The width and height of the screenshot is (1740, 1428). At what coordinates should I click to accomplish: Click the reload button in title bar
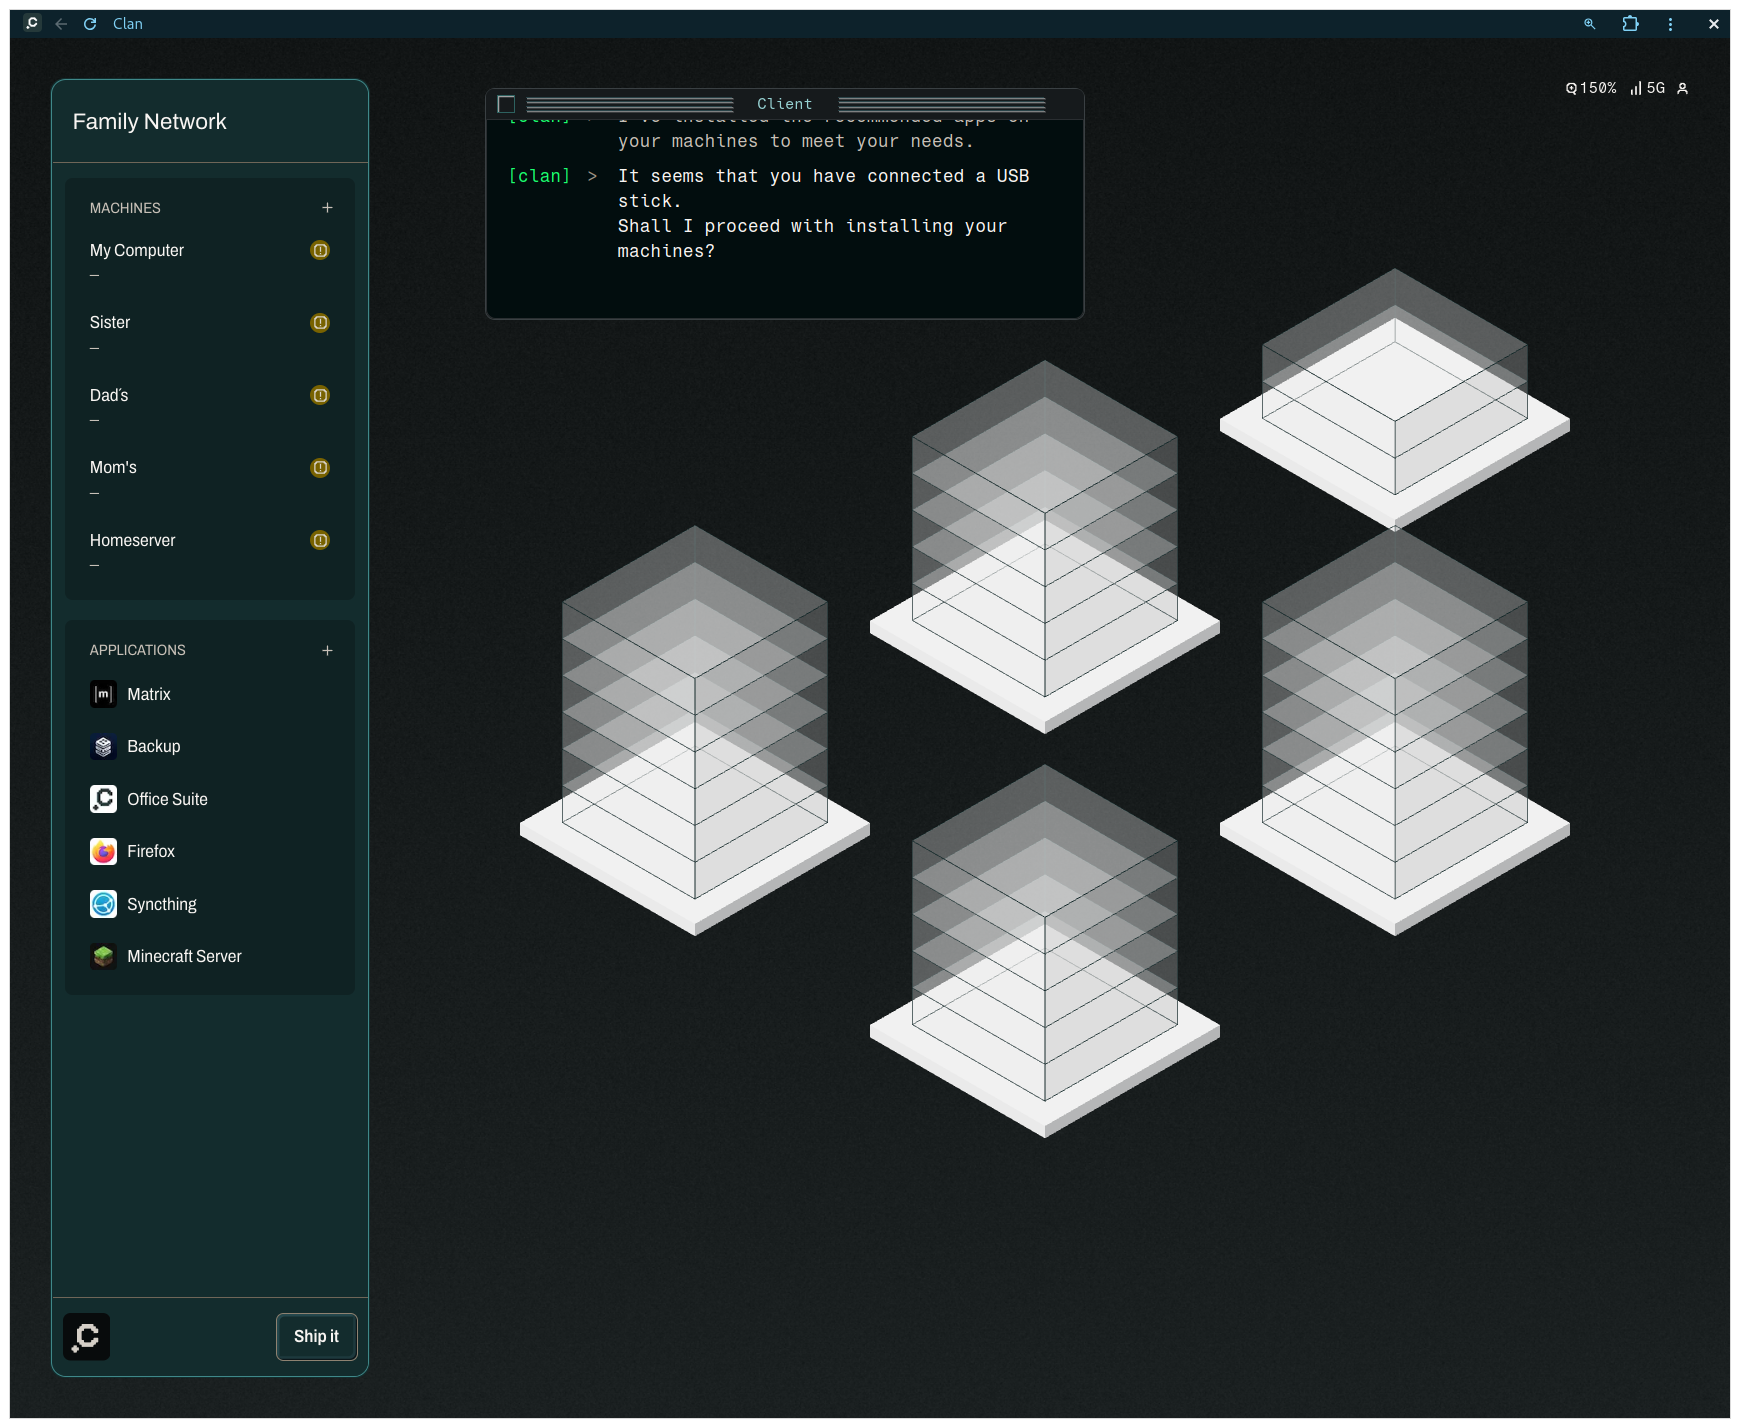90,24
